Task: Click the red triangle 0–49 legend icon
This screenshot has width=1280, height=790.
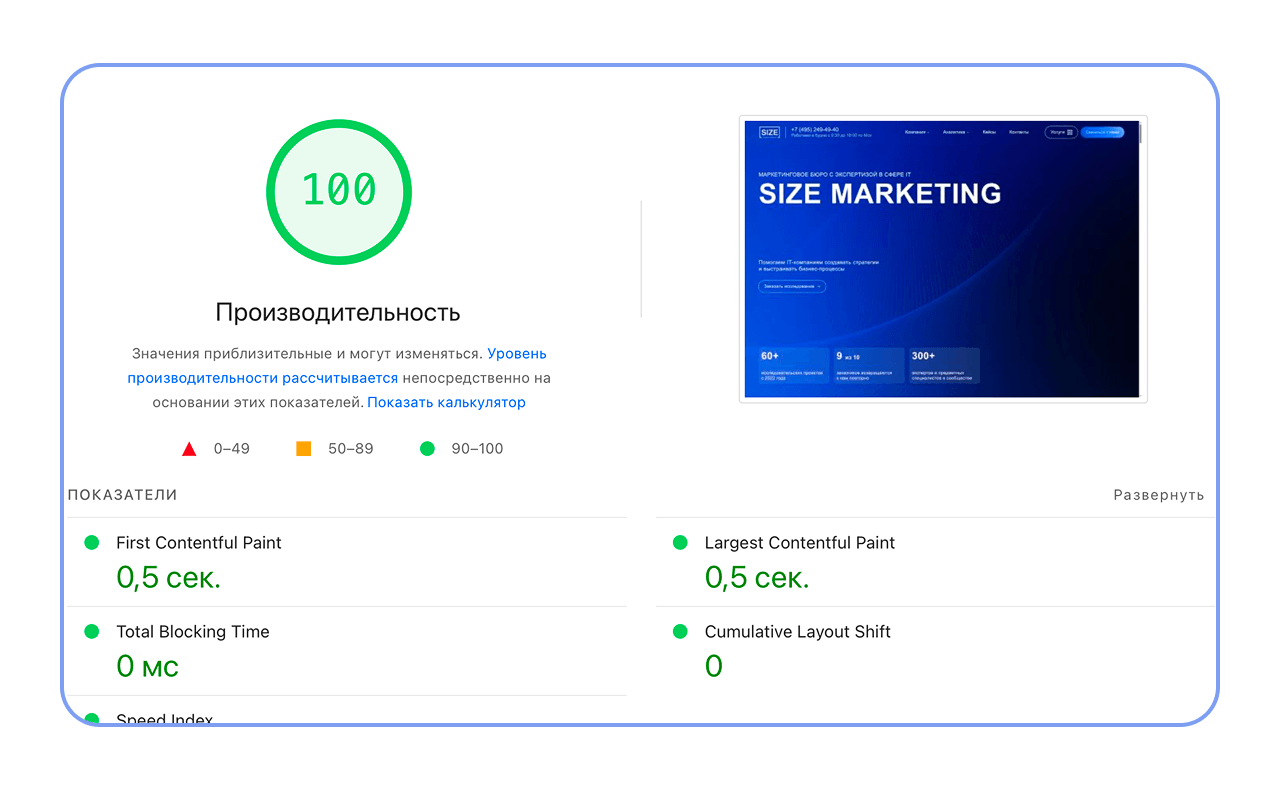Action: [x=189, y=449]
